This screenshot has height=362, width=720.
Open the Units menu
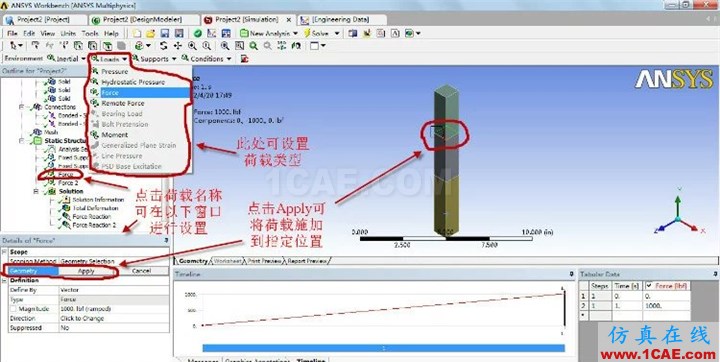tap(68, 34)
